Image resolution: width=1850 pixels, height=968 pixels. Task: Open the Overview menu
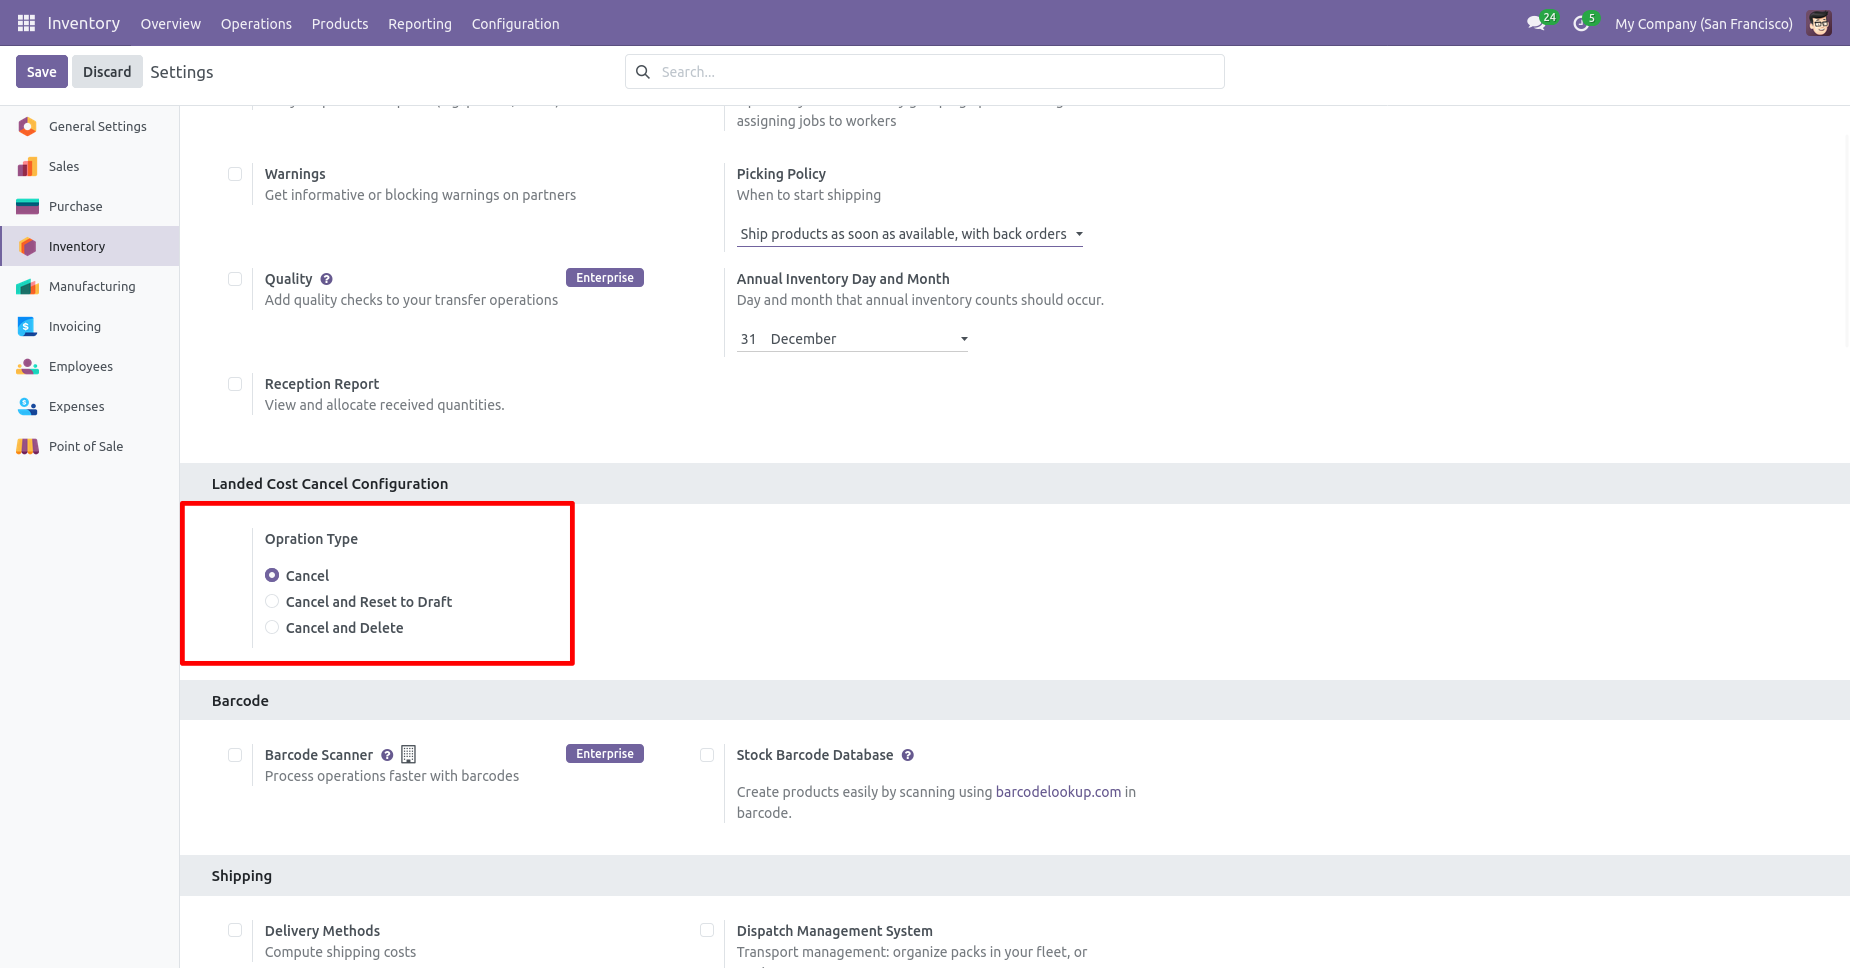(x=170, y=24)
